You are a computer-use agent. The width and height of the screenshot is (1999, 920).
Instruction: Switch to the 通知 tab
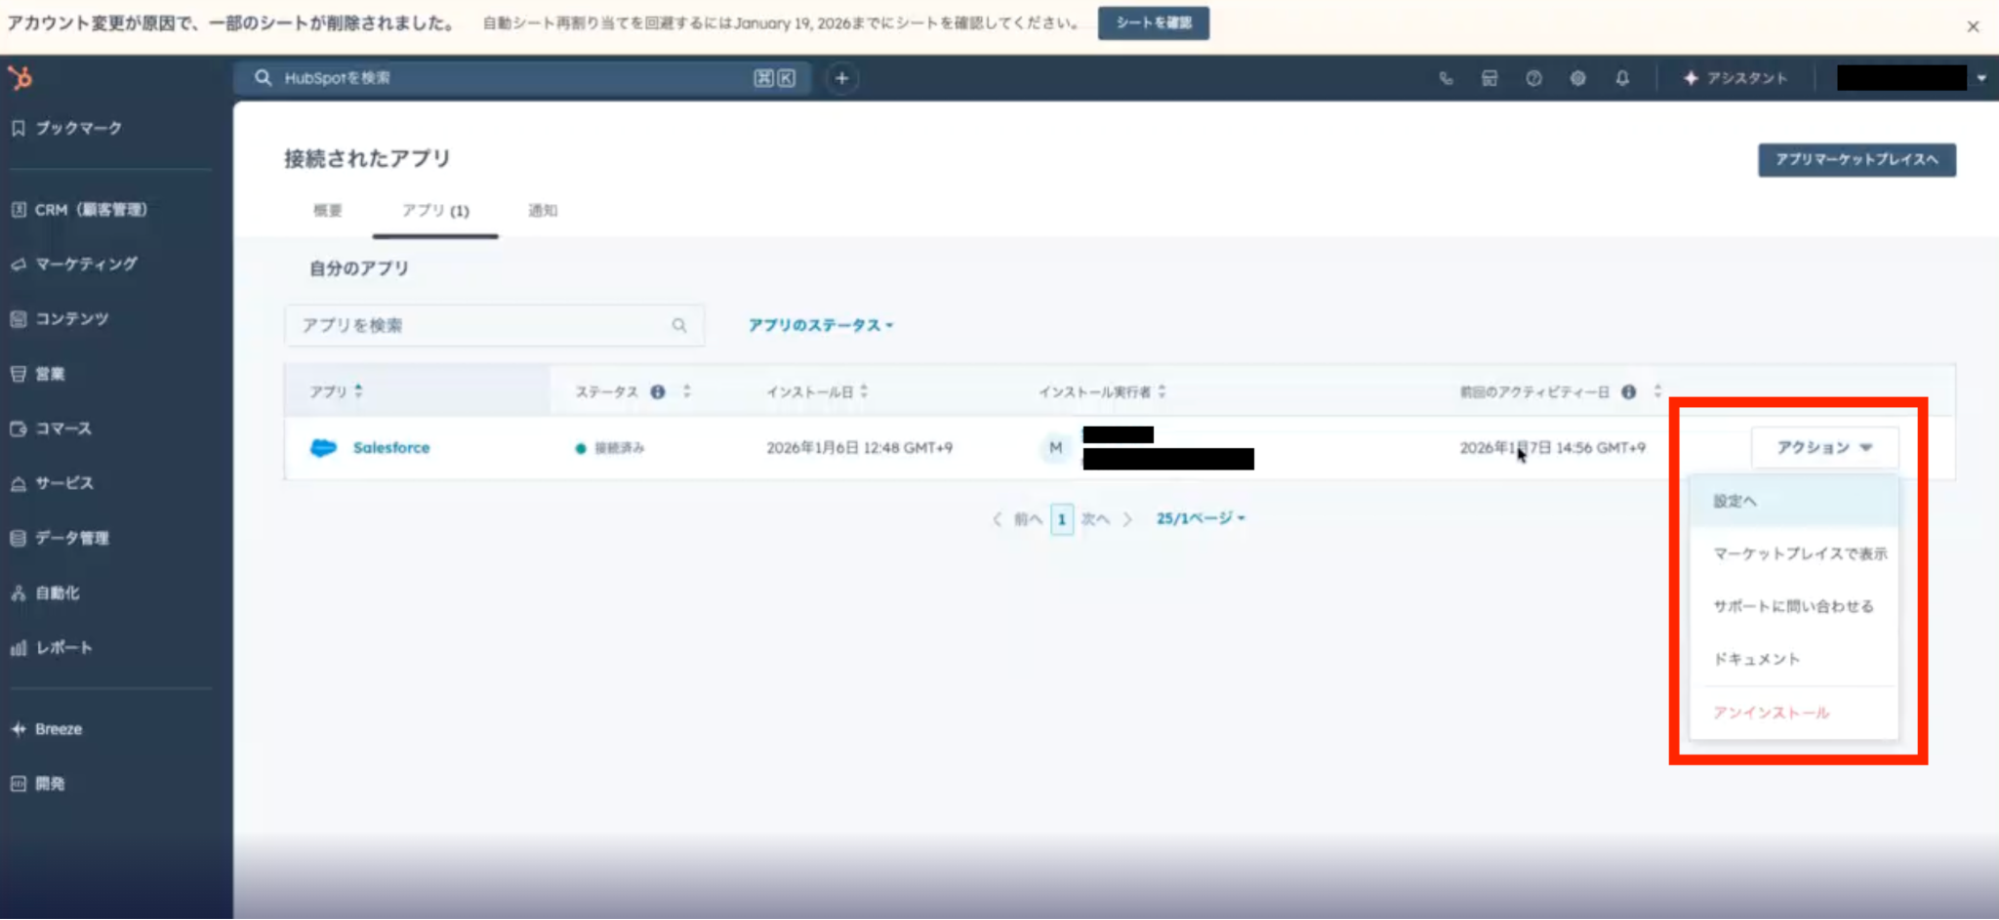pos(542,210)
